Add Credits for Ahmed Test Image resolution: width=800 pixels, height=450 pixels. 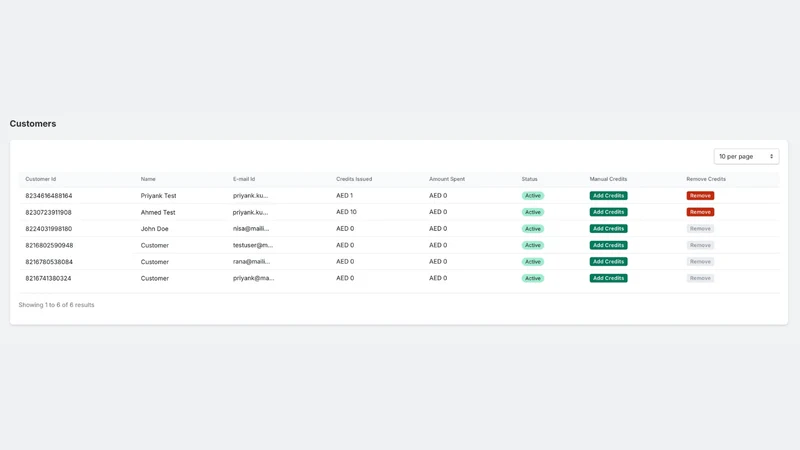608,212
